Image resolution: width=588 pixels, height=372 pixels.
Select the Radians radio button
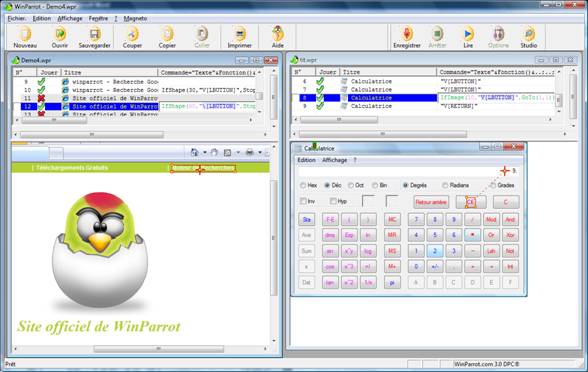click(x=445, y=185)
